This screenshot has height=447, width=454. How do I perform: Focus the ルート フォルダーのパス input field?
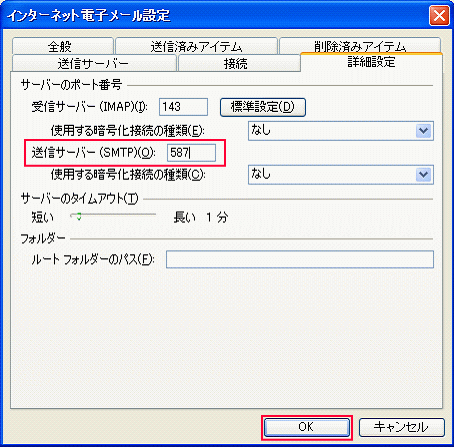coord(300,259)
